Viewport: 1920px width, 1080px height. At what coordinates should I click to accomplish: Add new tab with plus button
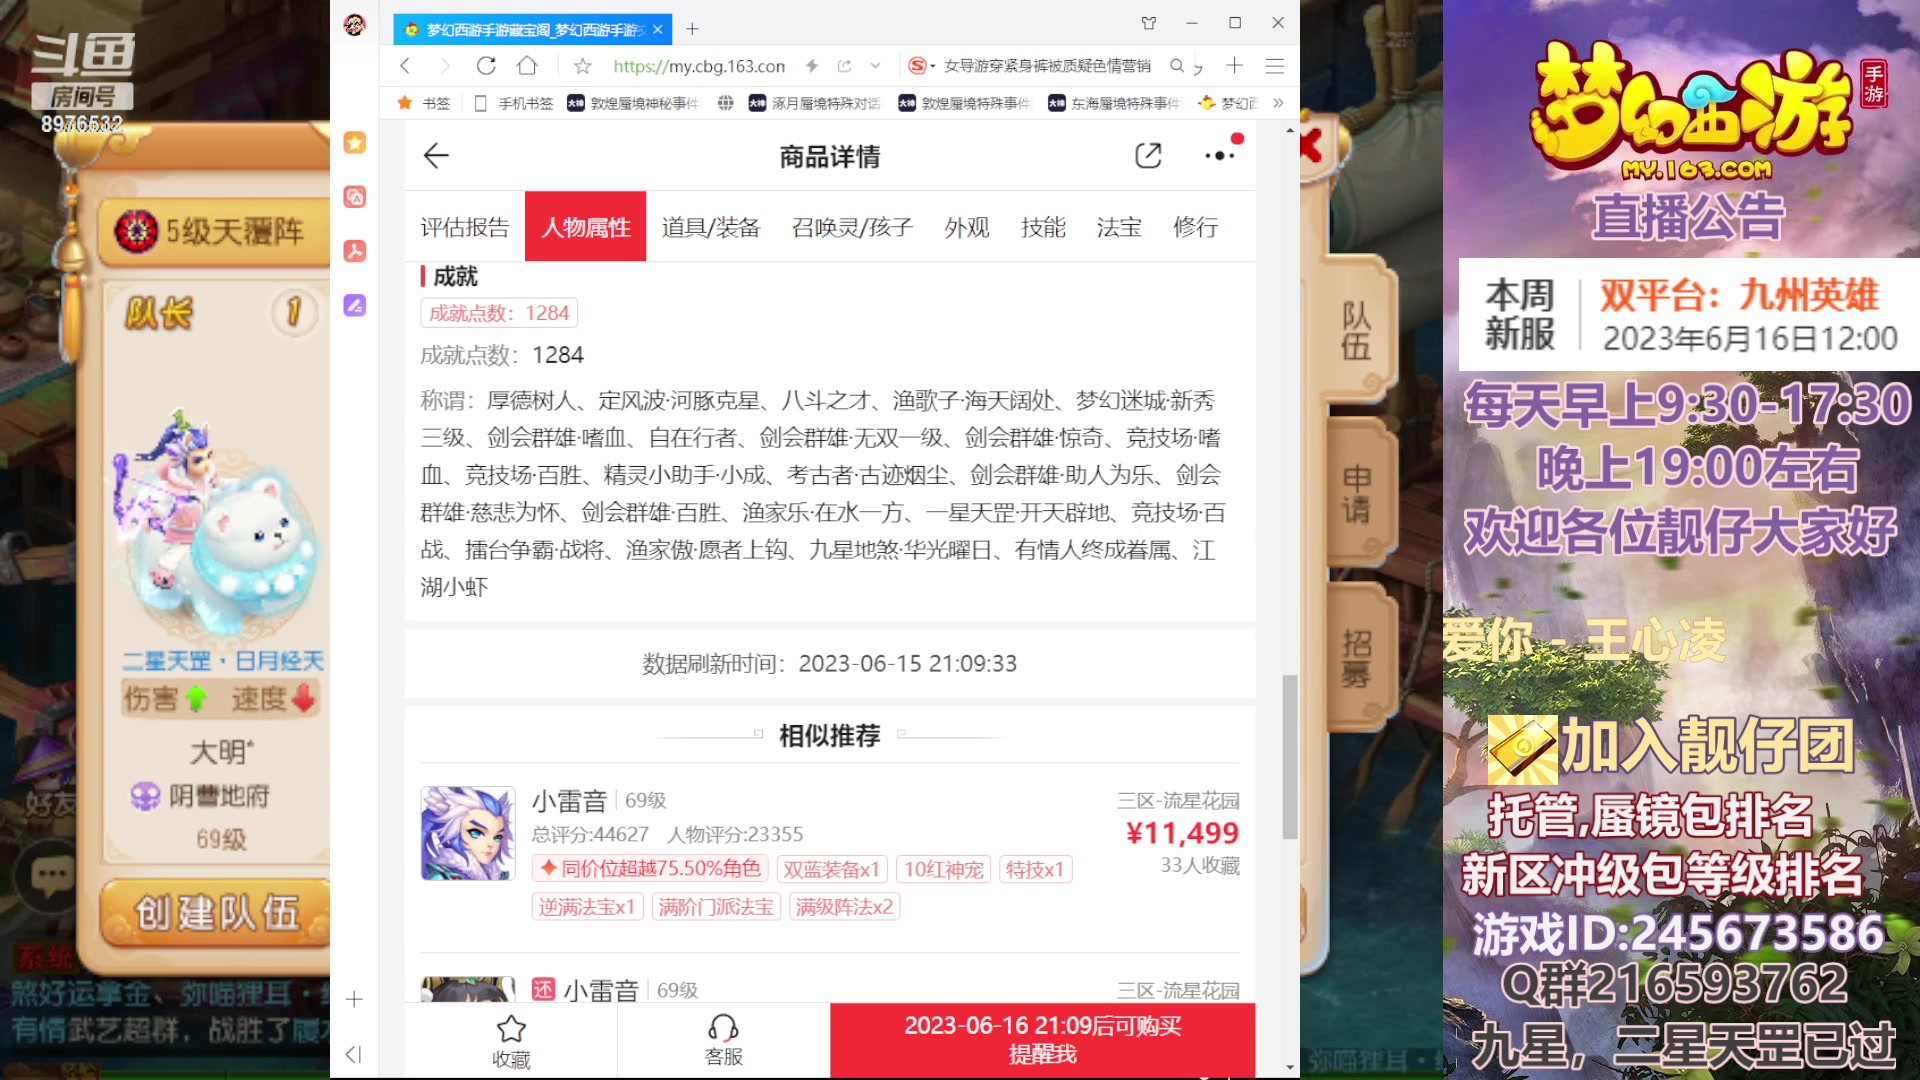click(x=692, y=29)
